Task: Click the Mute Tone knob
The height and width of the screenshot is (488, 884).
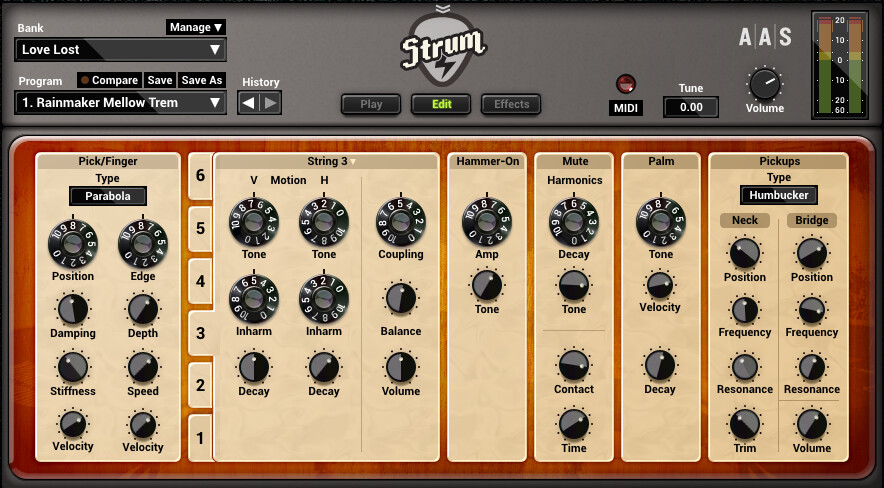Action: click(574, 285)
